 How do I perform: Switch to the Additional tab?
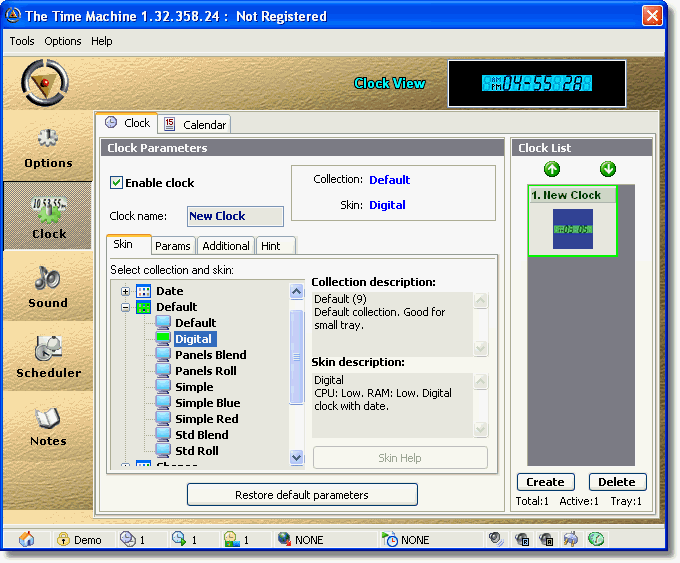(x=226, y=246)
